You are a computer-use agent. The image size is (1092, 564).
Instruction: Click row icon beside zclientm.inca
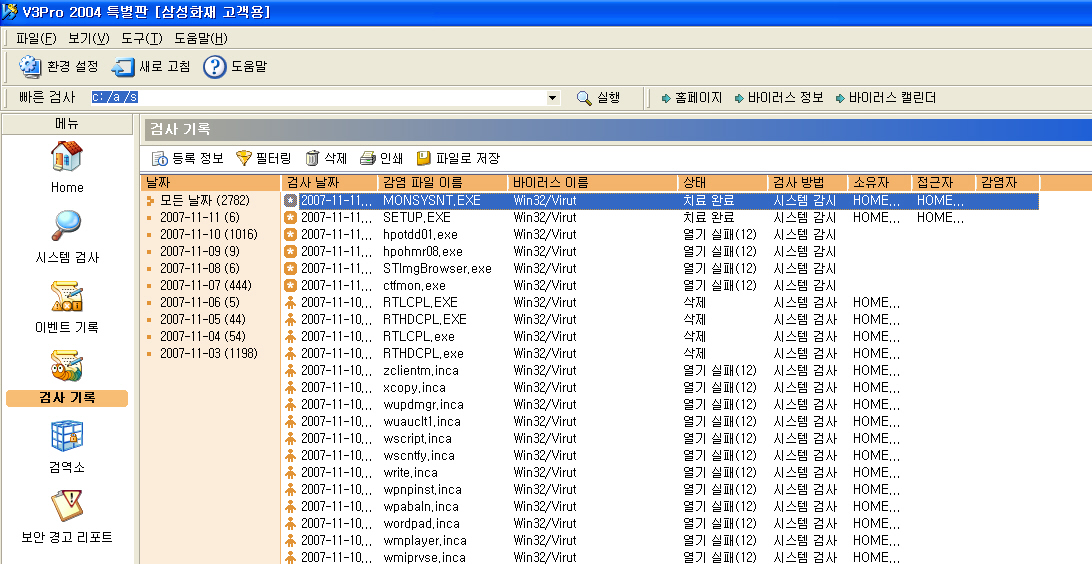pyautogui.click(x=290, y=370)
